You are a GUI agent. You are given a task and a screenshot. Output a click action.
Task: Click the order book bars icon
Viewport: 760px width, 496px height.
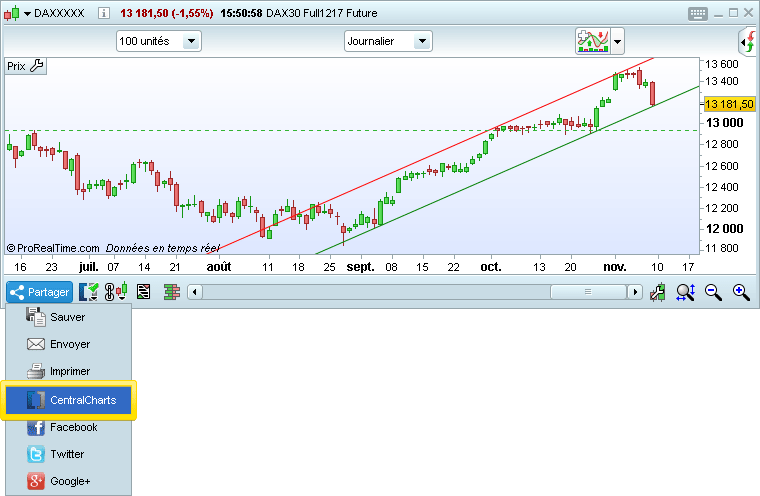(171, 292)
